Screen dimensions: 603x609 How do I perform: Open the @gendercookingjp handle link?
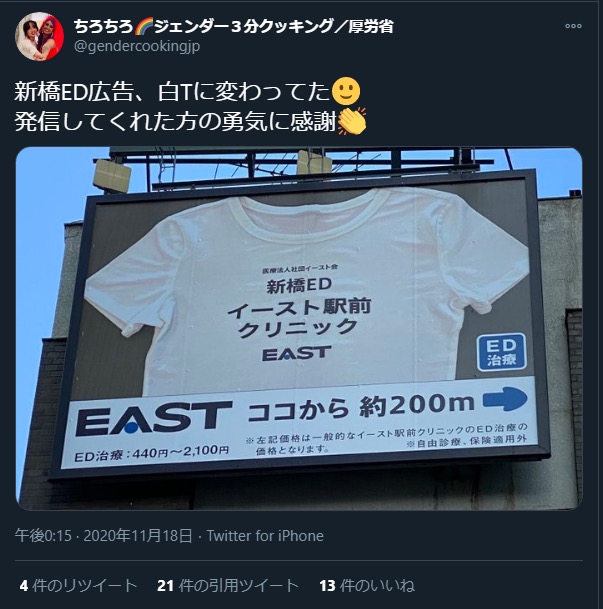[x=137, y=46]
